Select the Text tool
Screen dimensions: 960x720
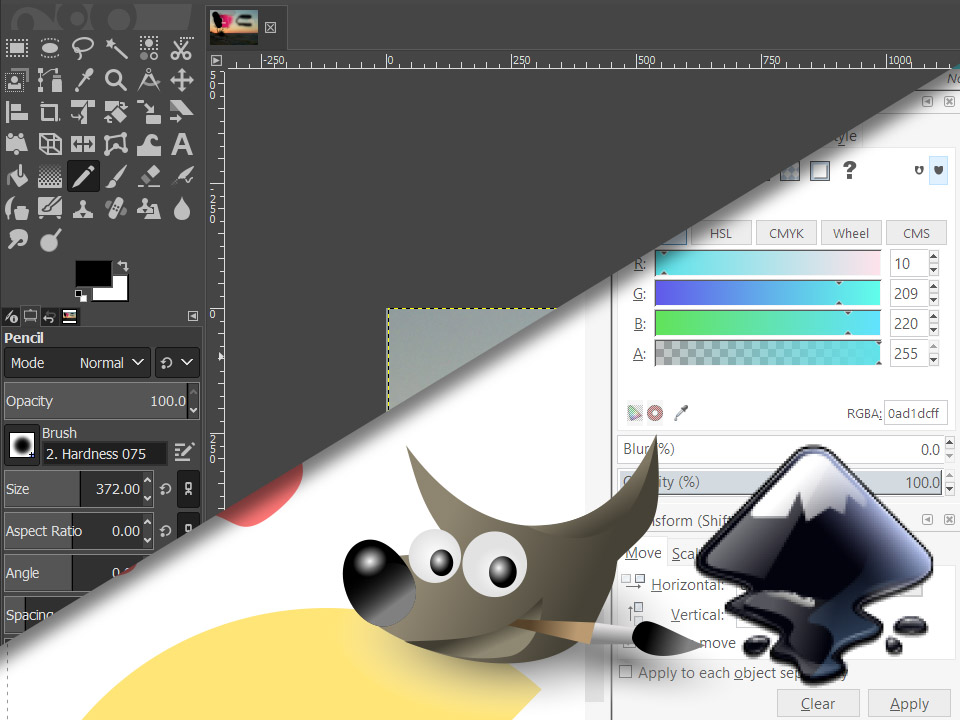[182, 144]
